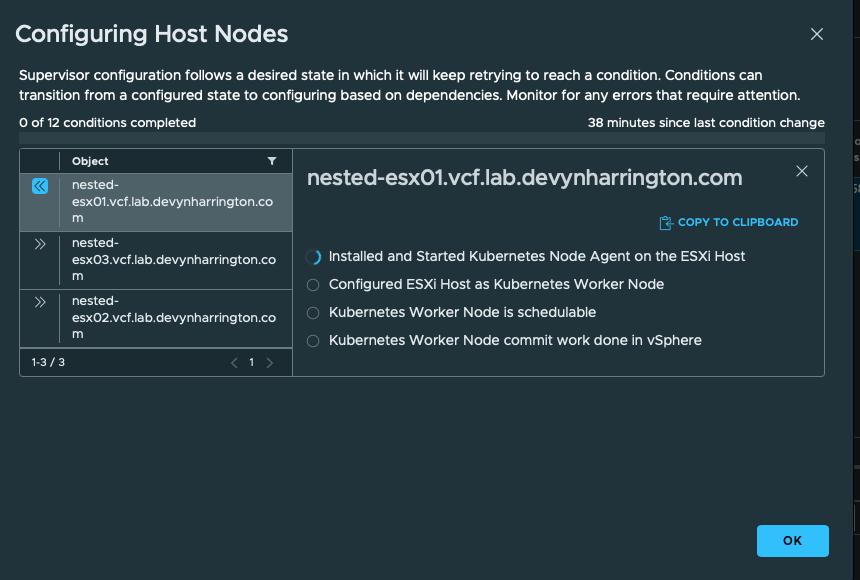Click 'Kubernetes Worker Node is schedulable' text
This screenshot has height=580, width=860.
coord(462,312)
